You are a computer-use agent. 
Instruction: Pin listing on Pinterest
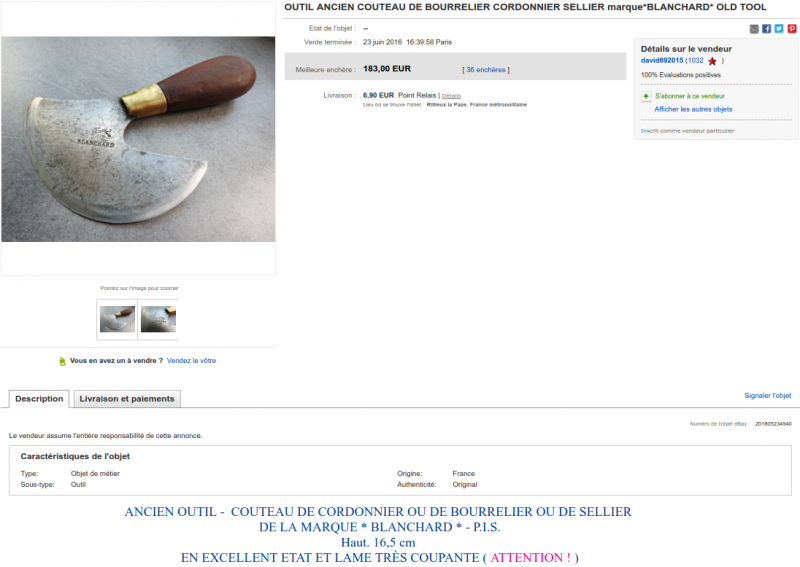pos(792,29)
